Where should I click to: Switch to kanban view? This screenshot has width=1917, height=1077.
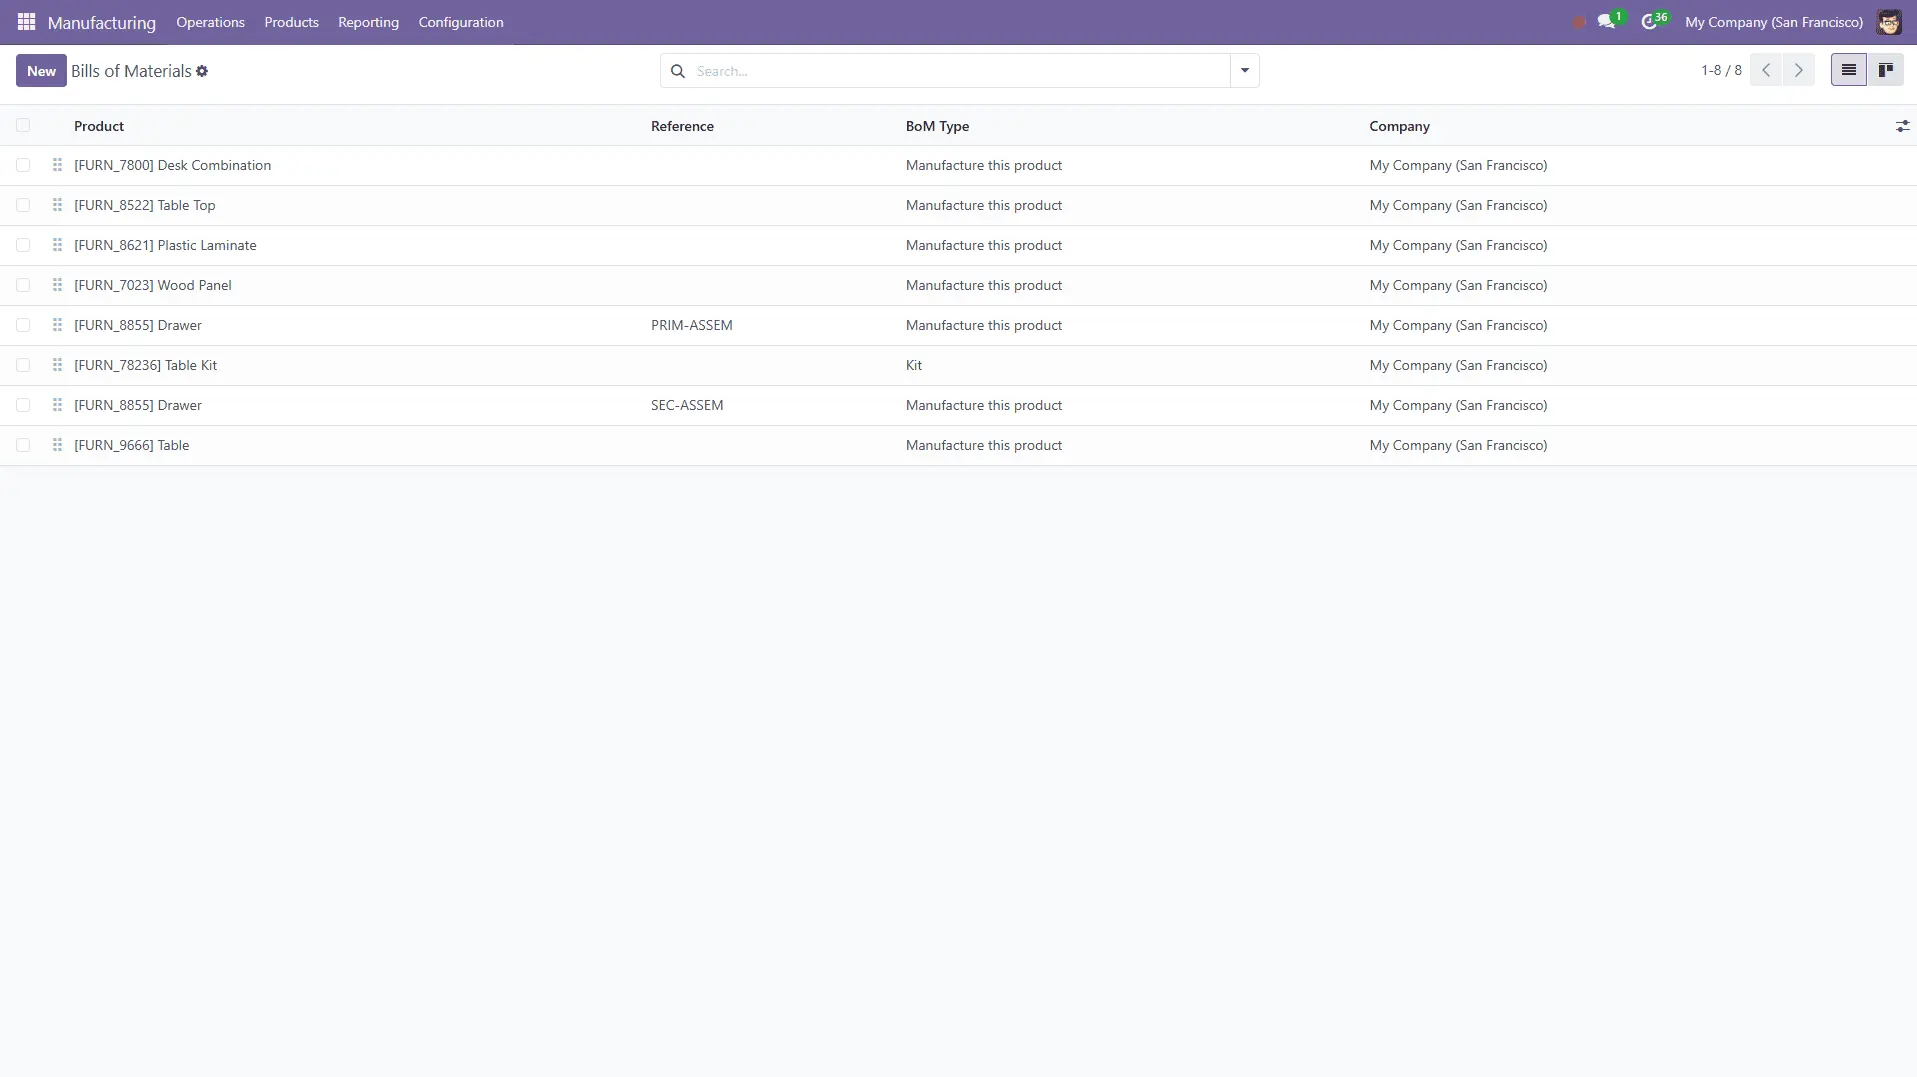[x=1885, y=70]
